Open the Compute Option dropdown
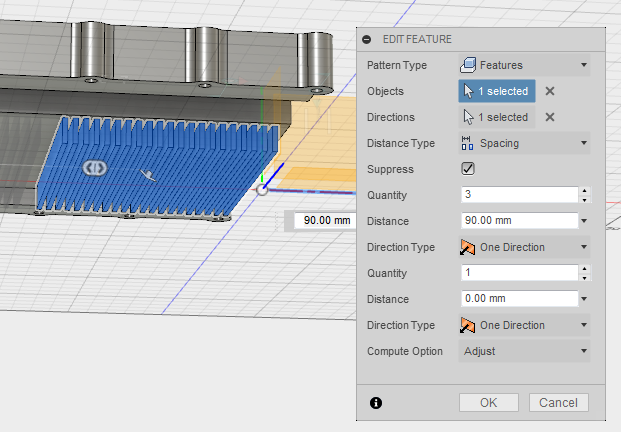 (x=524, y=351)
